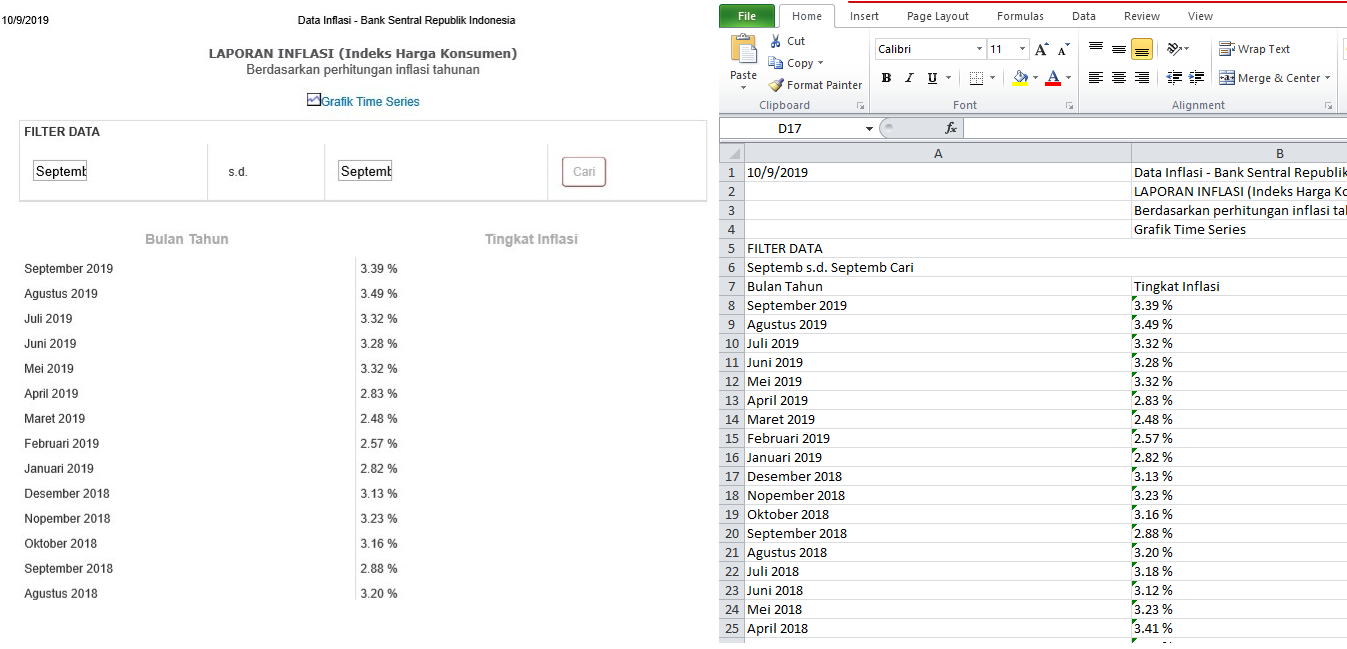Toggle bold formatting
The width and height of the screenshot is (1347, 649).
pos(885,77)
